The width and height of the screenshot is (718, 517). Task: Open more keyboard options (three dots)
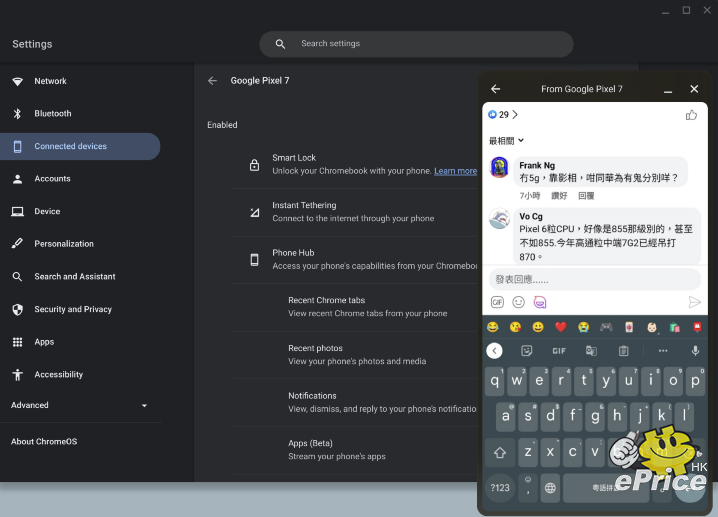[663, 351]
